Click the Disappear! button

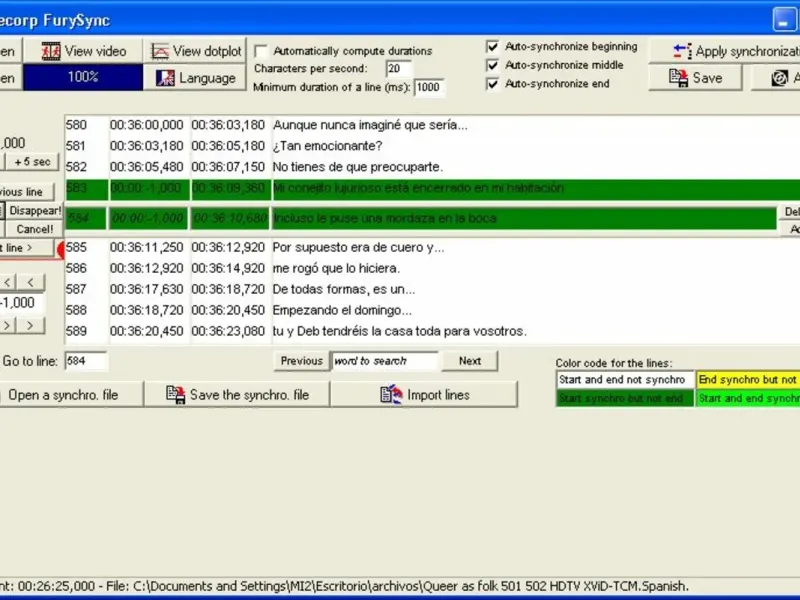pyautogui.click(x=35, y=210)
